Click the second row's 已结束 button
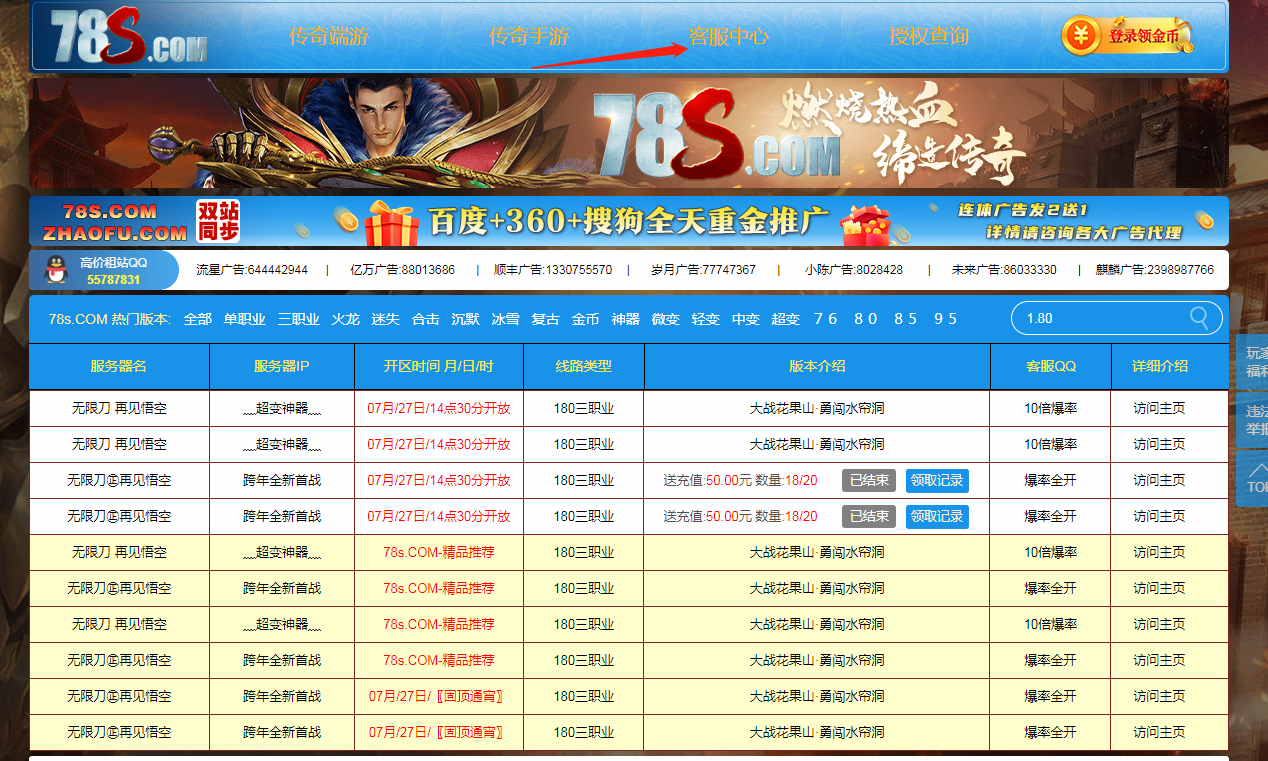This screenshot has height=761, width=1268. coord(868,516)
